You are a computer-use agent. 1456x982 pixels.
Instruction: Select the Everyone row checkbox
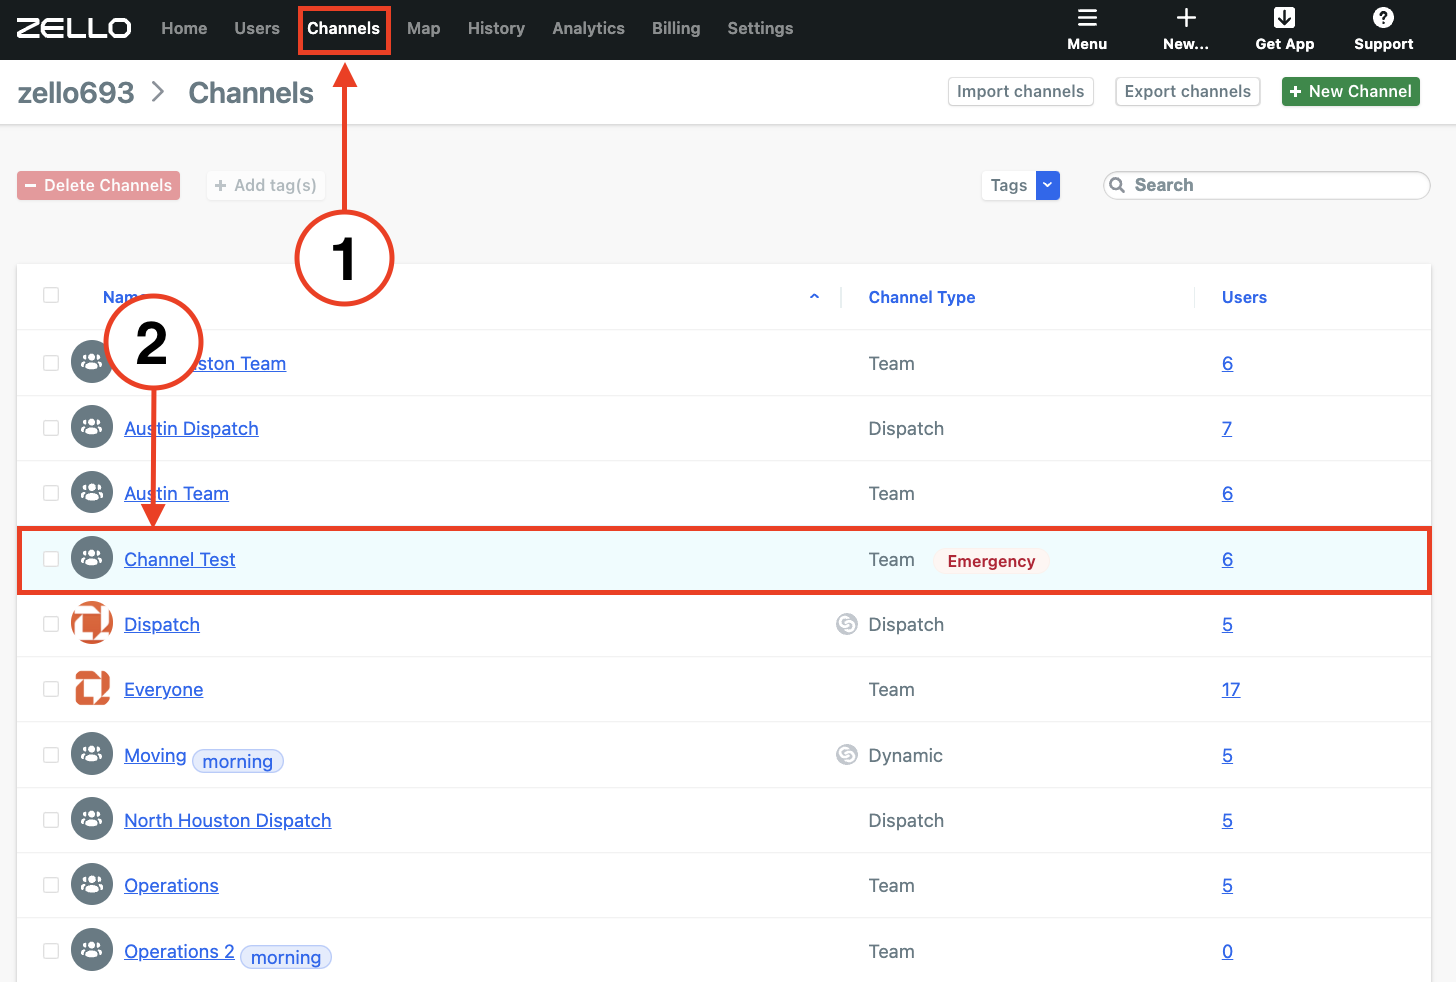pos(51,689)
